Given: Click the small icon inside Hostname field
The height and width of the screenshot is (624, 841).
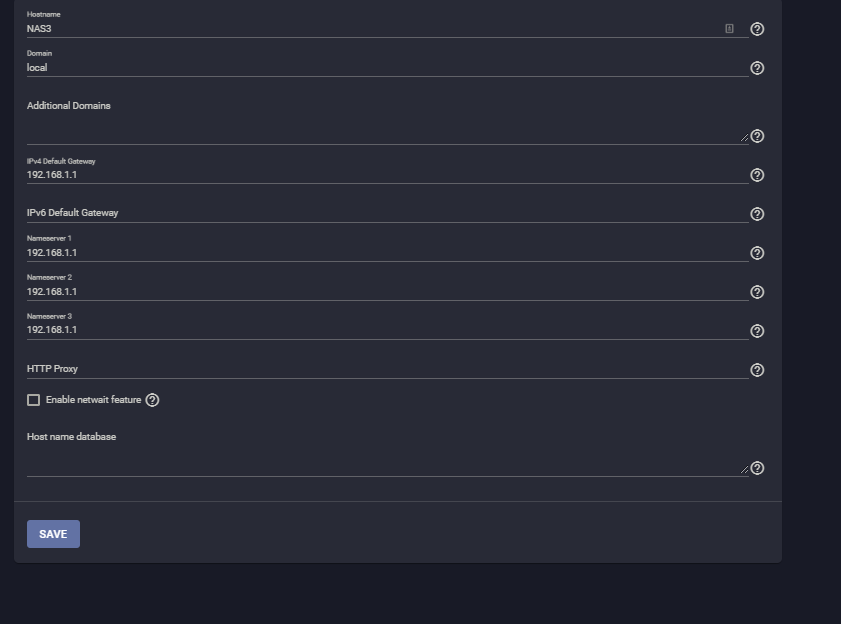Looking at the screenshot, I should 729,29.
